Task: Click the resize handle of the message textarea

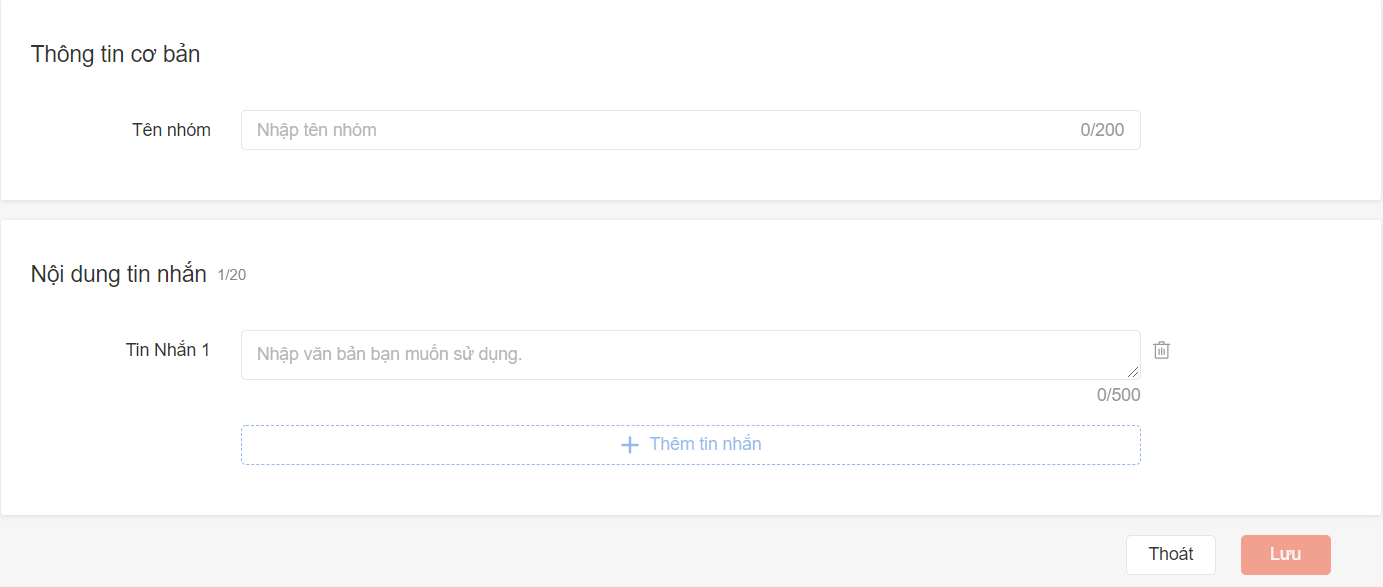Action: tap(1134, 373)
